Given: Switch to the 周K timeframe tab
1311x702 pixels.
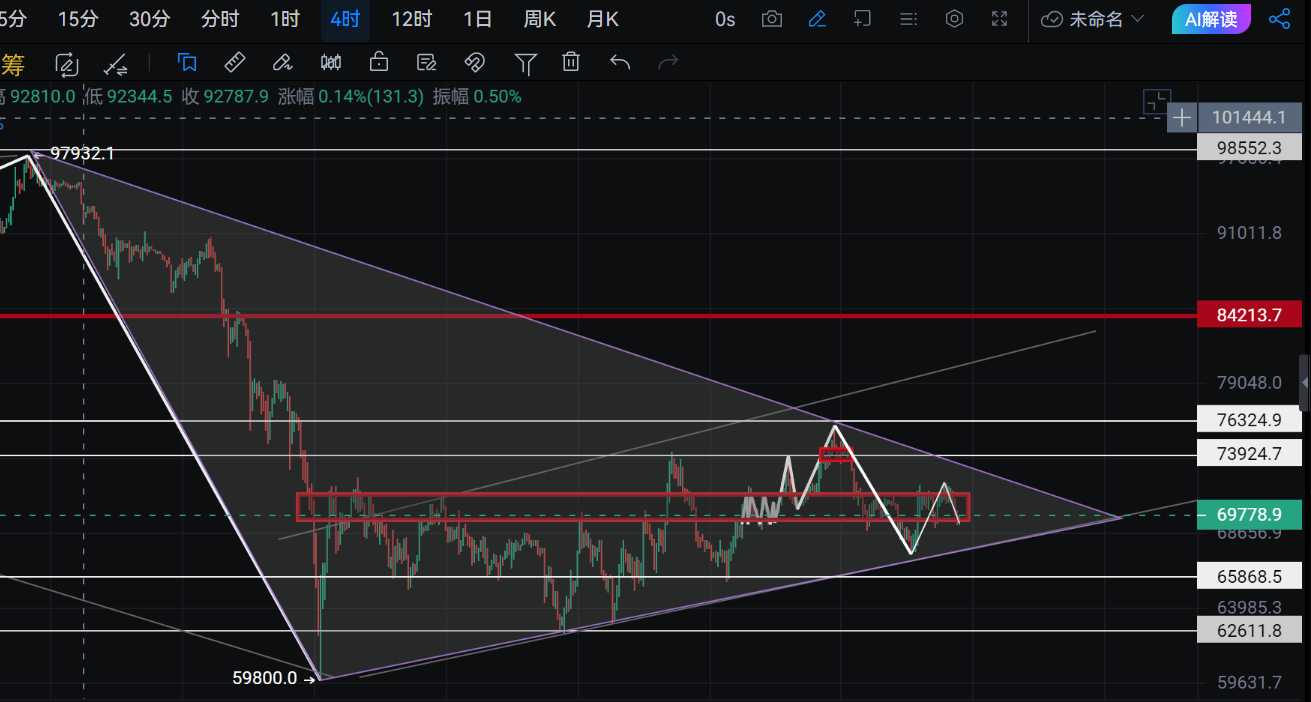Looking at the screenshot, I should point(539,19).
